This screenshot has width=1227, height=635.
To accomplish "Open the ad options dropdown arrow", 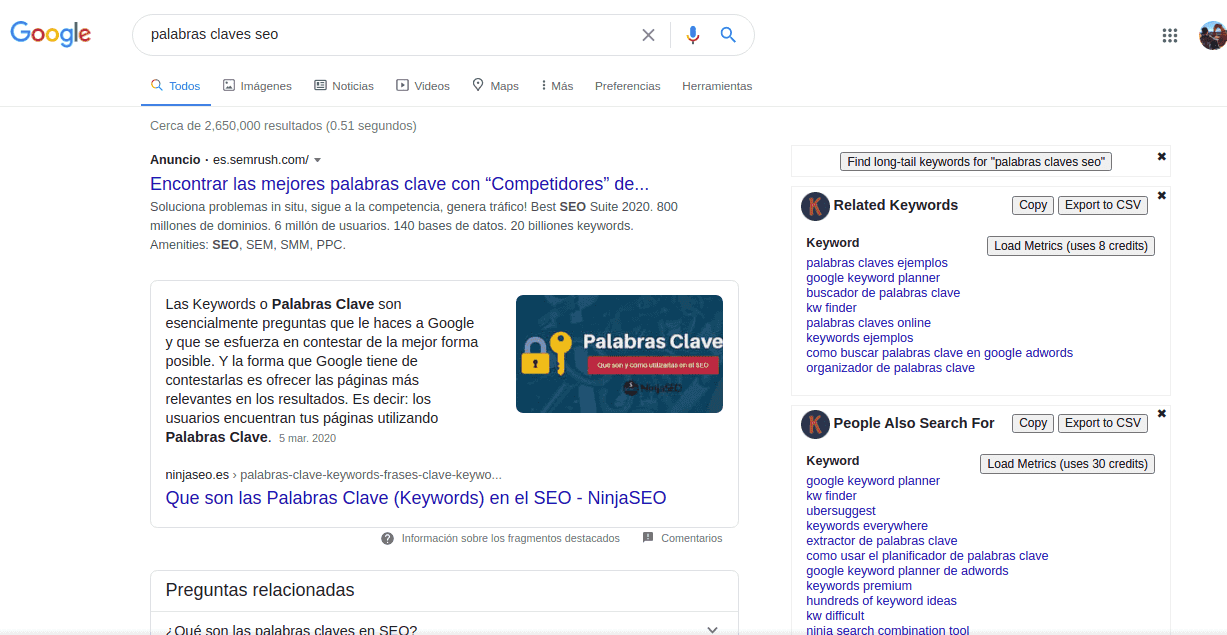I will [x=317, y=160].
